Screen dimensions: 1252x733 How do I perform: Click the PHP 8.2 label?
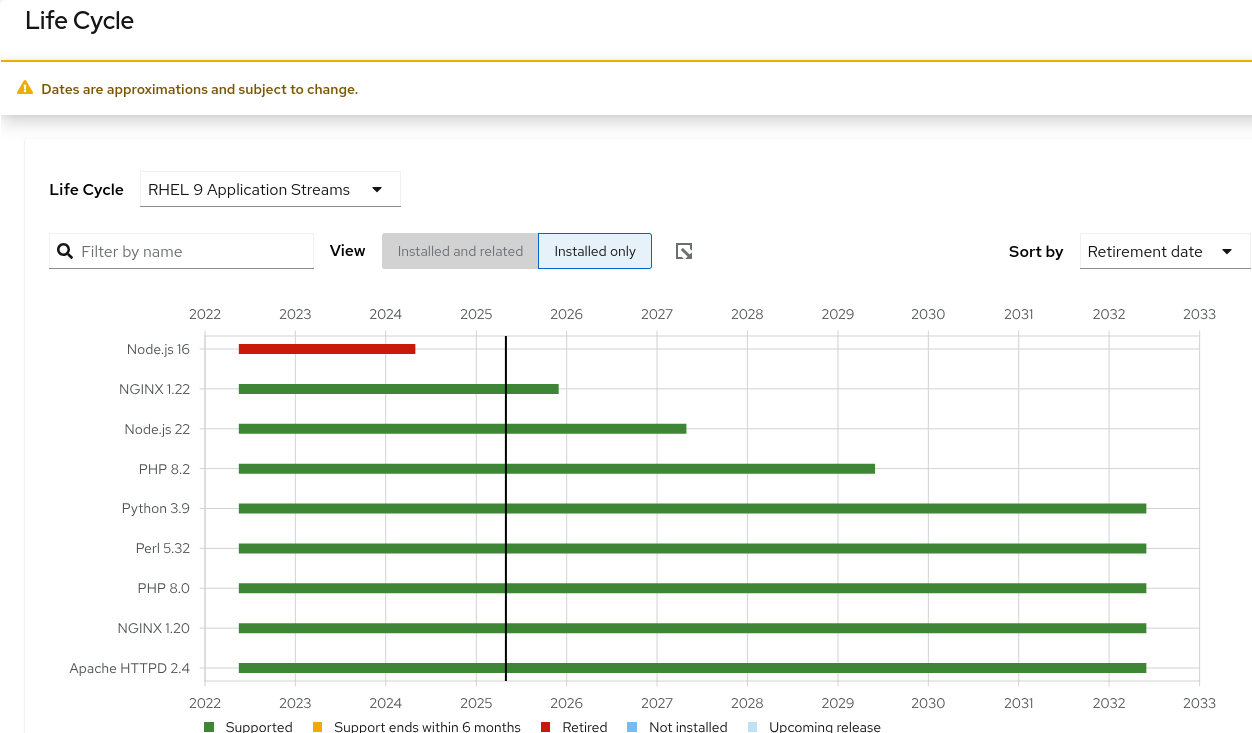click(x=164, y=468)
